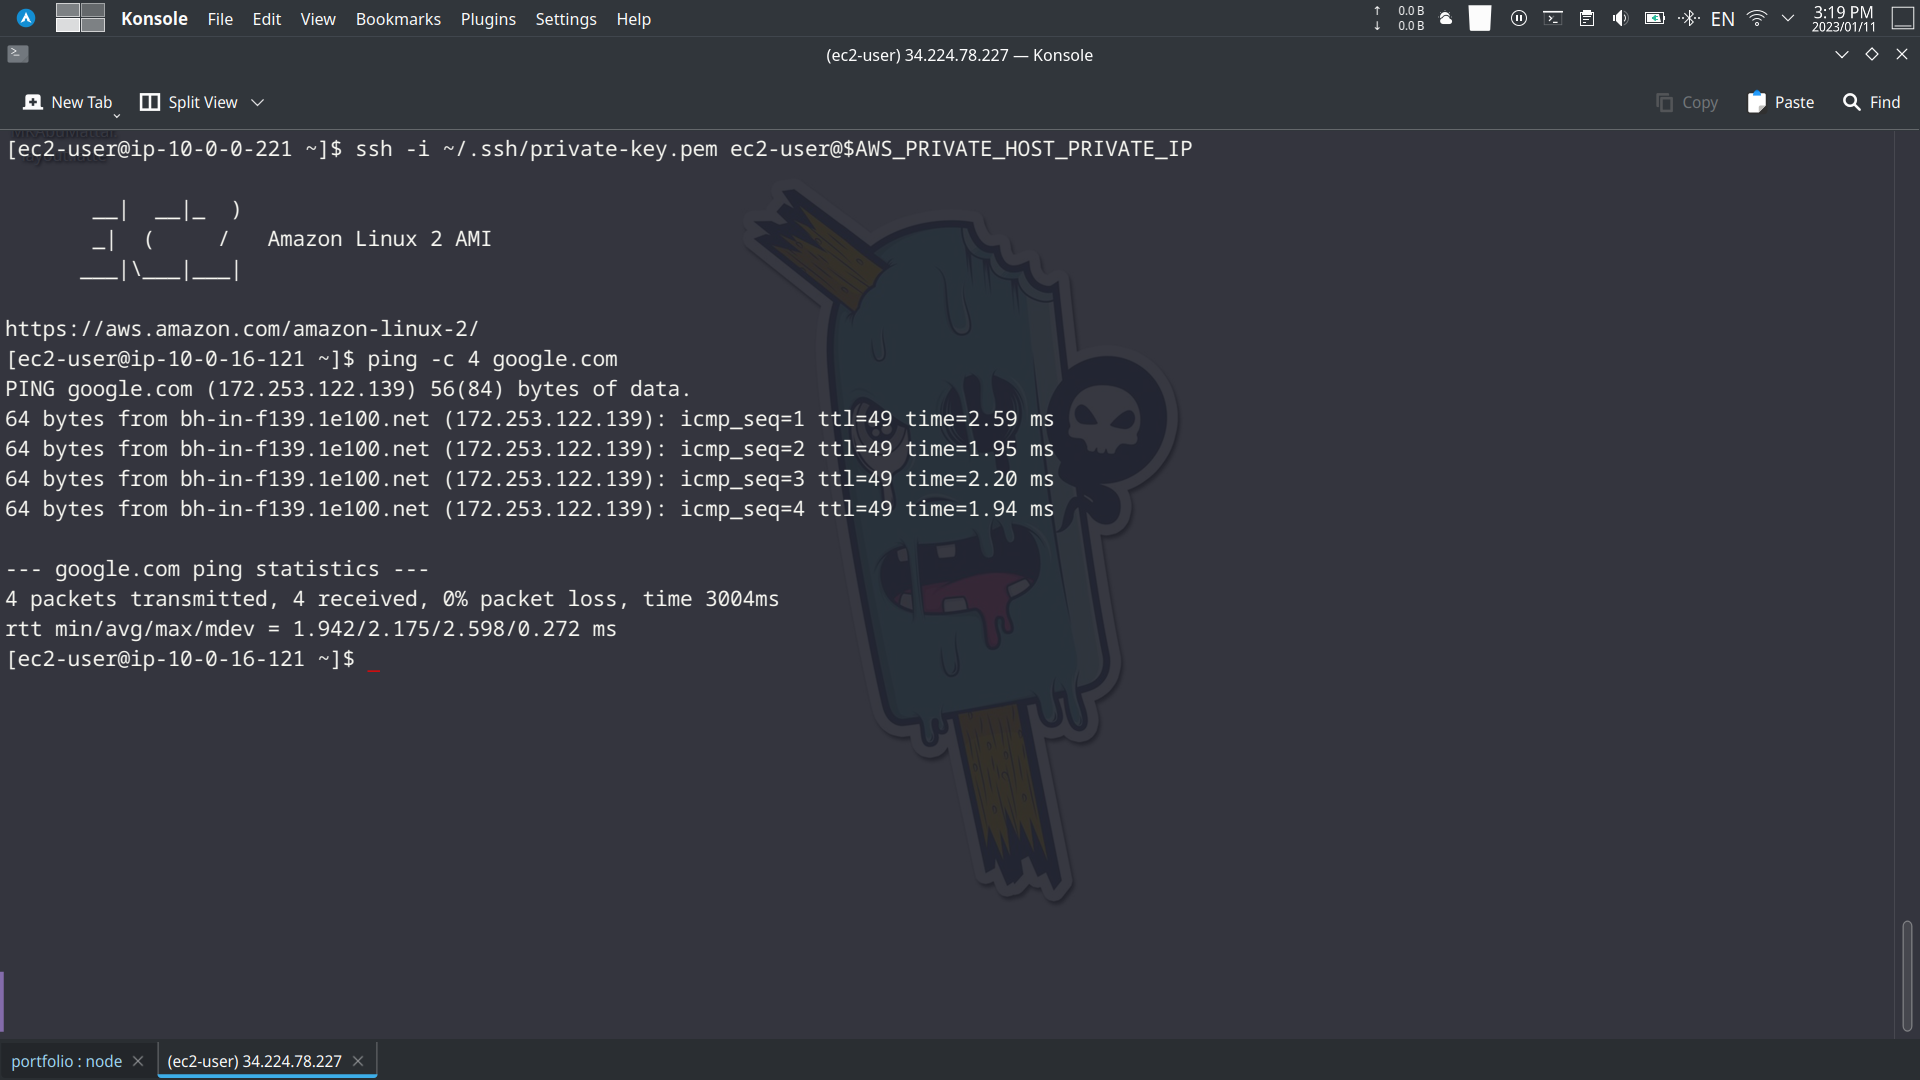Switch to the portfolio : node tab
1920x1080 pixels.
click(x=67, y=1061)
